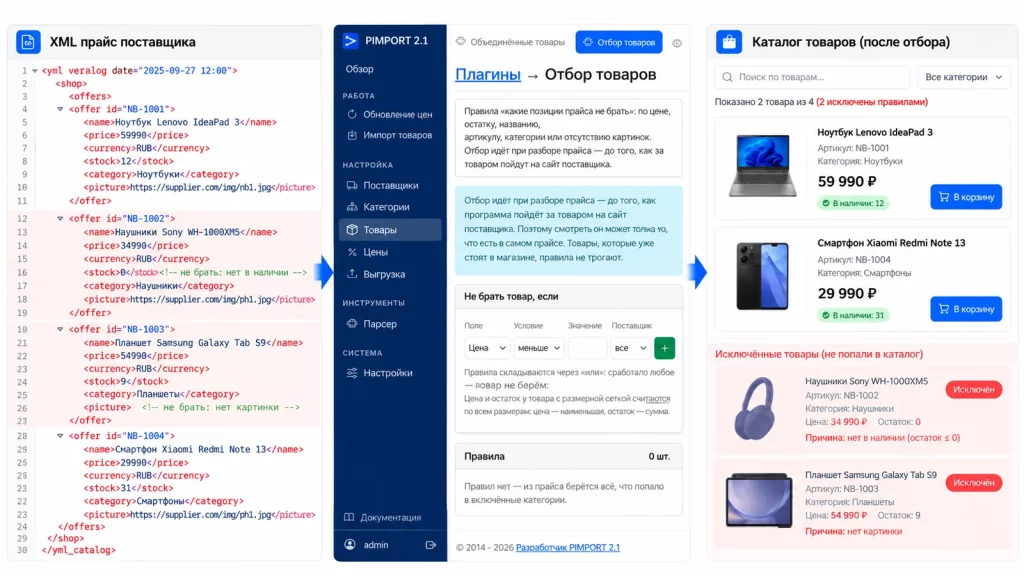Click the Lenovo IdeaPad 3 laptop image
The width and height of the screenshot is (1024, 576).
(x=763, y=166)
